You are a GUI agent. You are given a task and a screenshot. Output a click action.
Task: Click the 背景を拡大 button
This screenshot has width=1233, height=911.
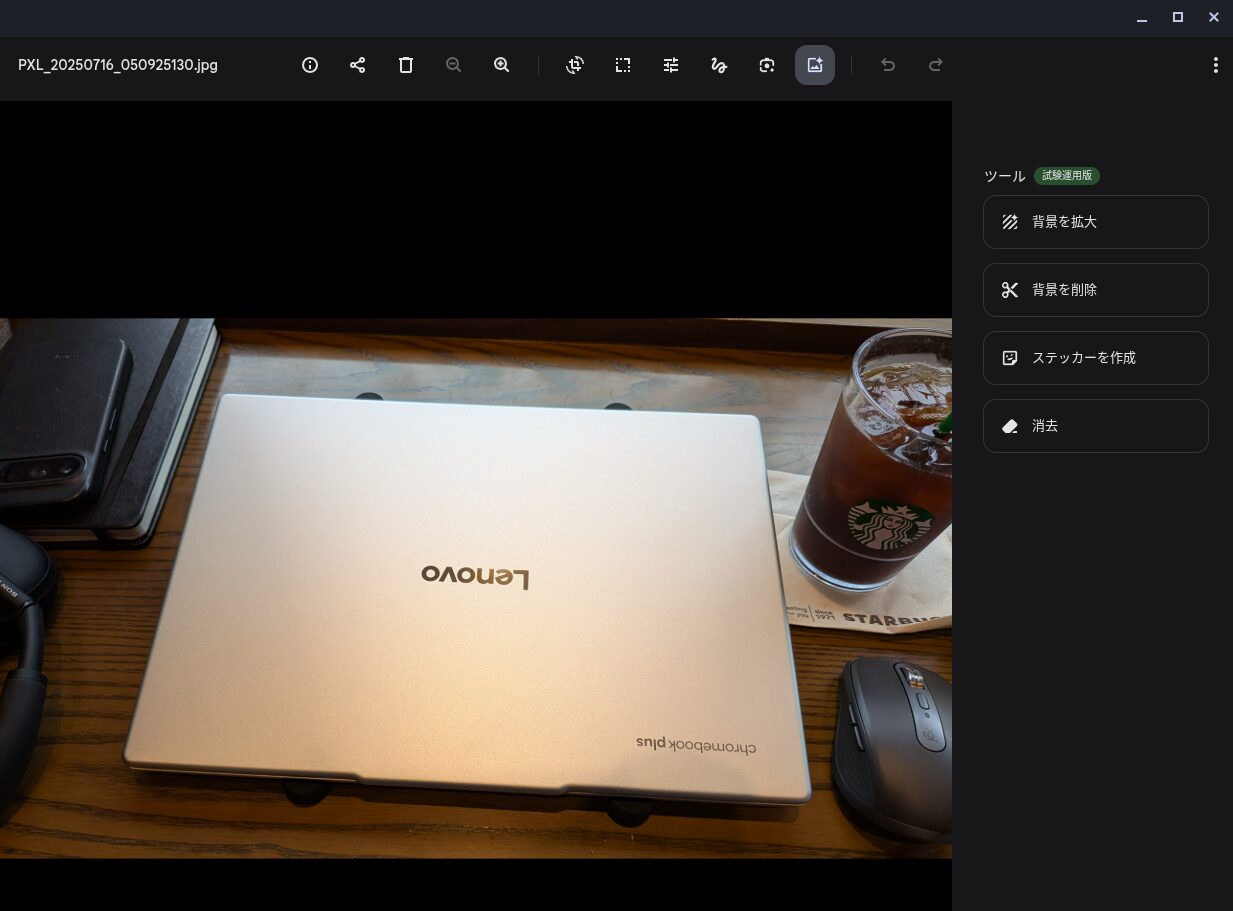pyautogui.click(x=1096, y=222)
